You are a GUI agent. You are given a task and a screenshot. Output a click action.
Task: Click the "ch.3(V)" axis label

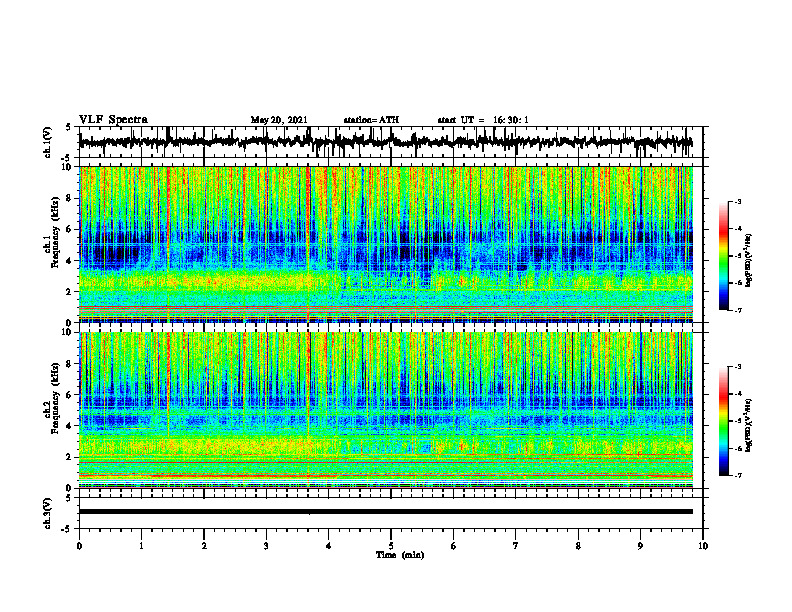(x=48, y=513)
